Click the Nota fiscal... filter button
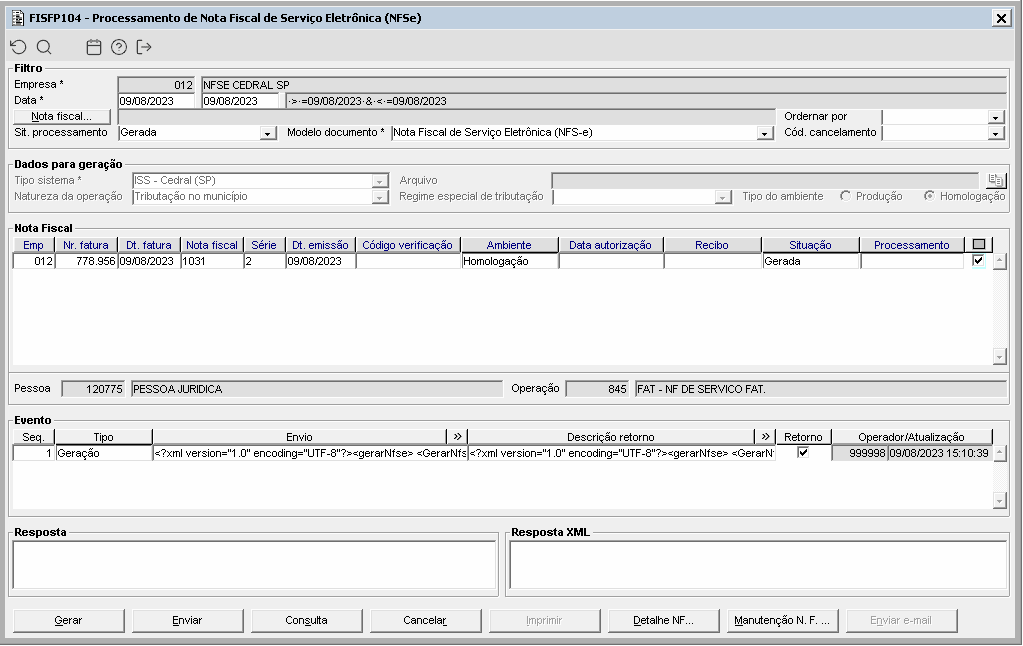 coord(62,116)
